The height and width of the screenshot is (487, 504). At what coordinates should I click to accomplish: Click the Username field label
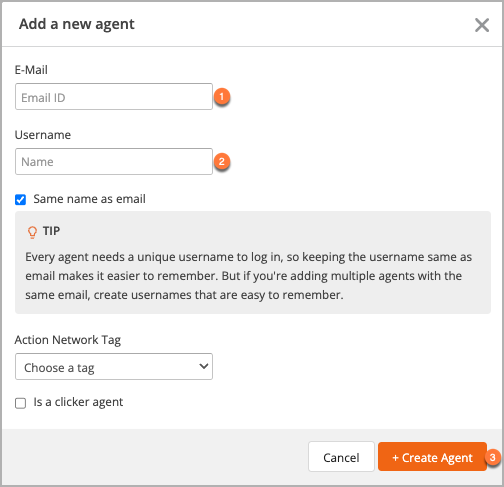click(43, 135)
